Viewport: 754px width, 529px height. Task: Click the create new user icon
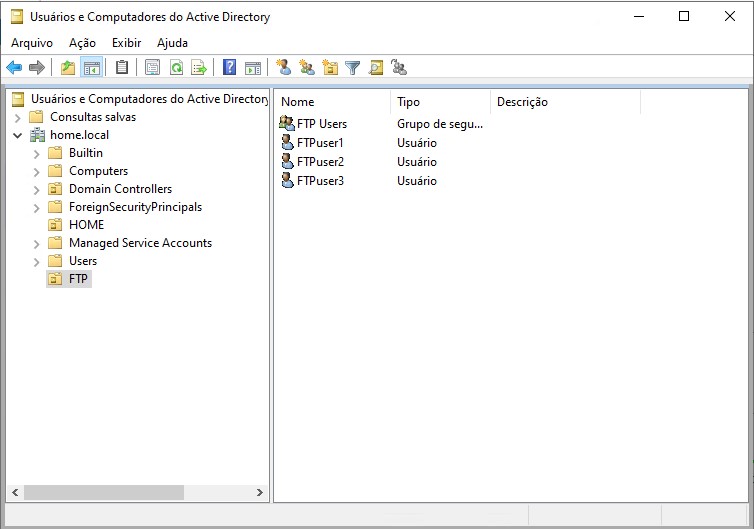pos(284,68)
